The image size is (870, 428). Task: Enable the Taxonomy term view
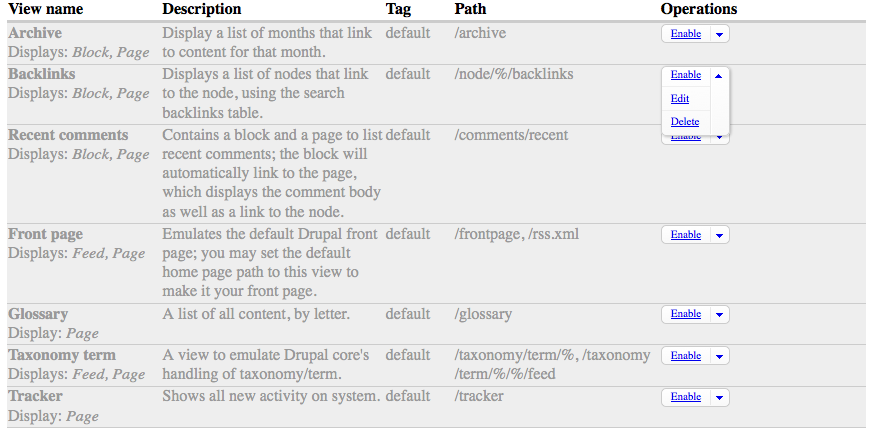686,356
